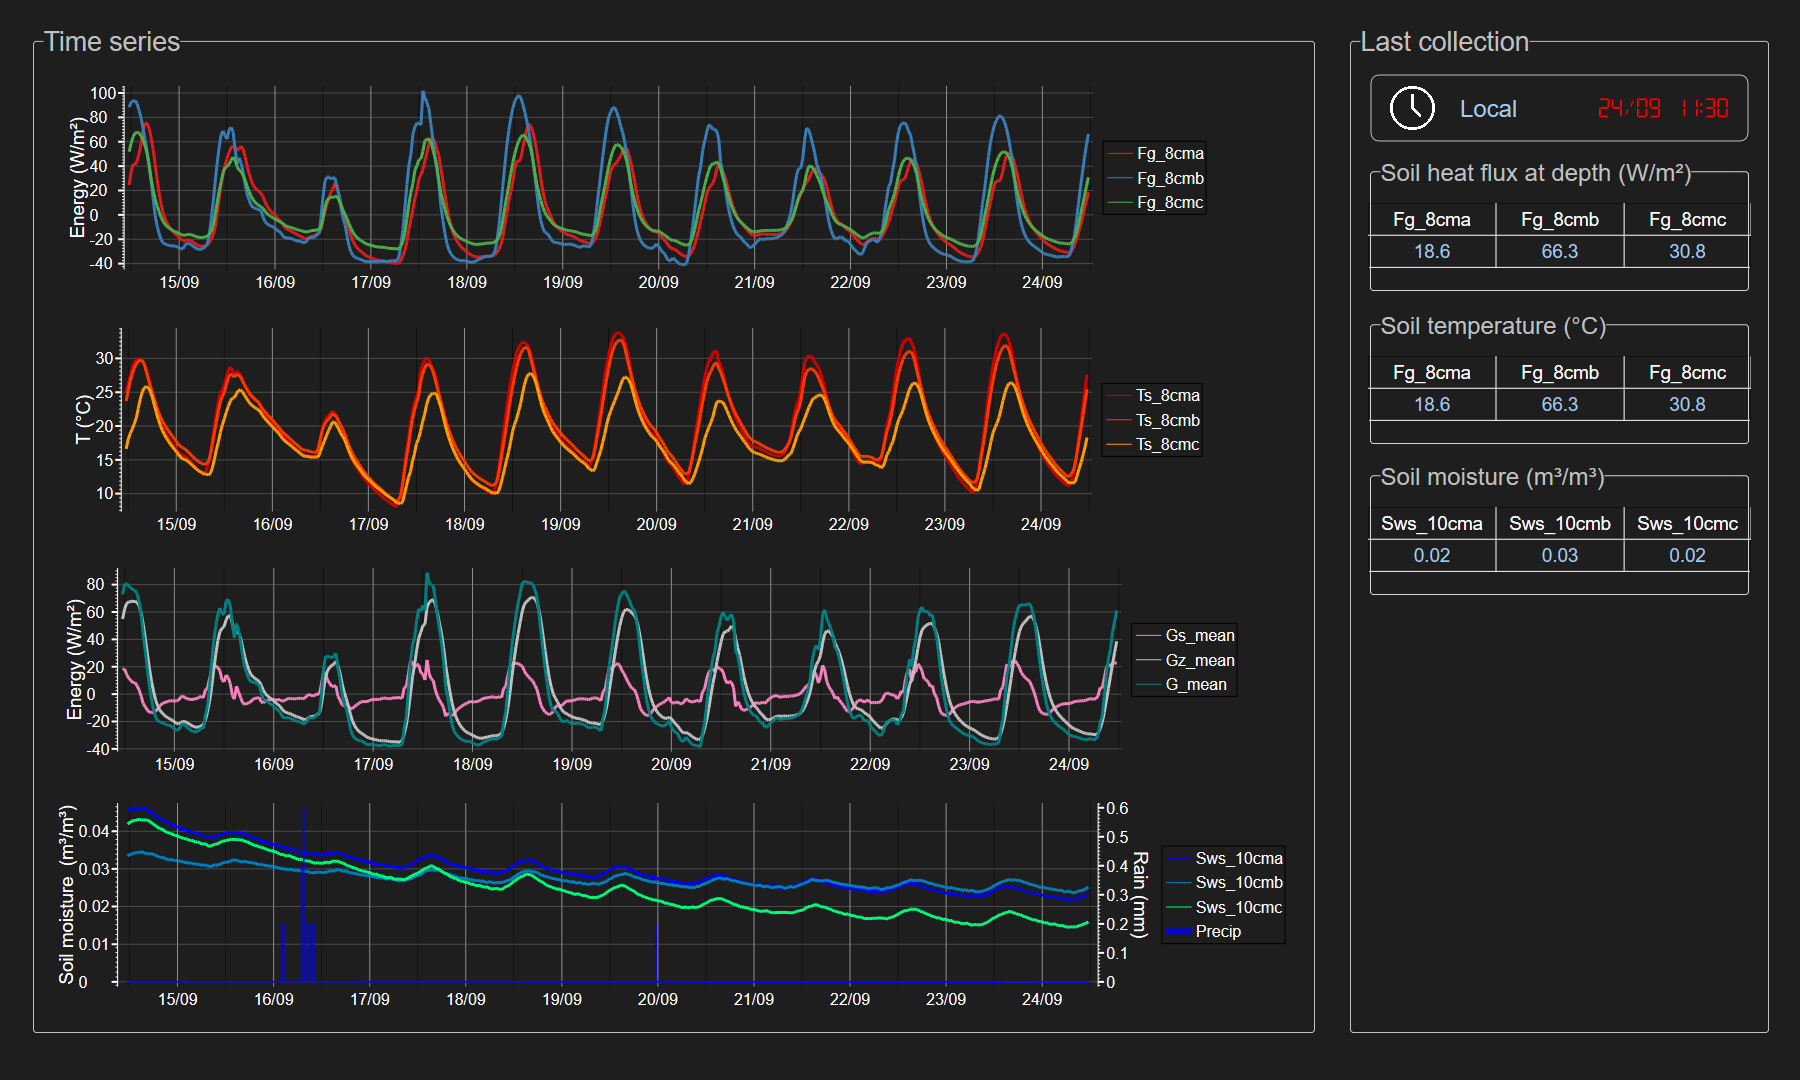Click the Local time label
1800x1080 pixels.
1487,109
